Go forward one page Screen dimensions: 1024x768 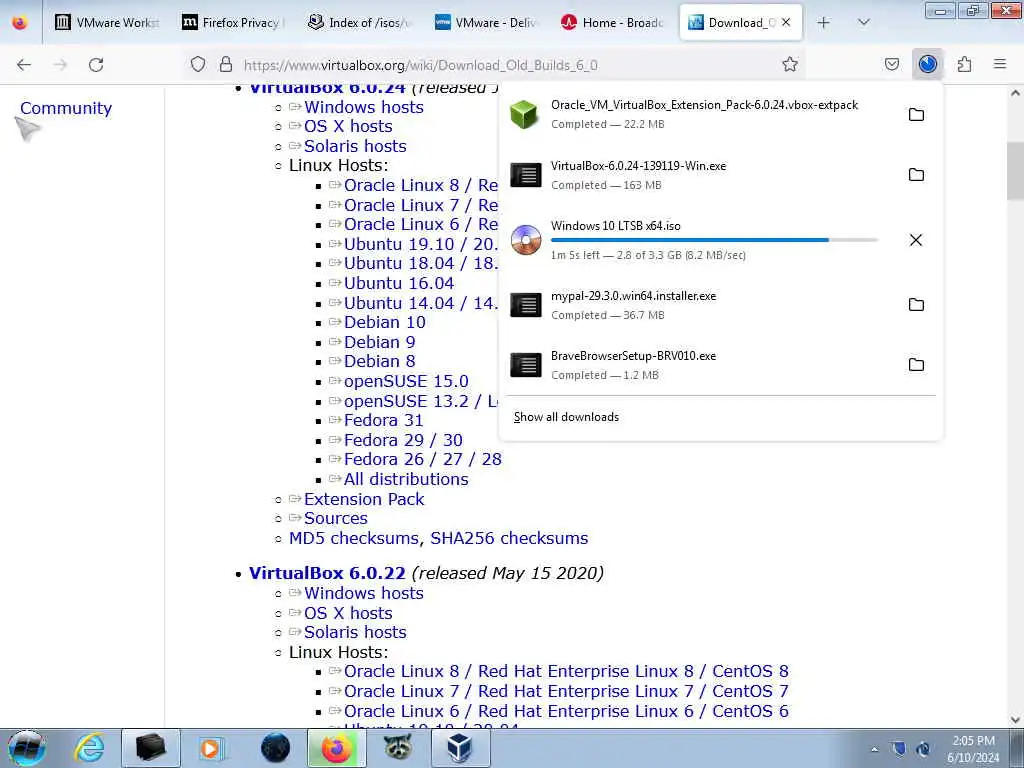(x=60, y=64)
